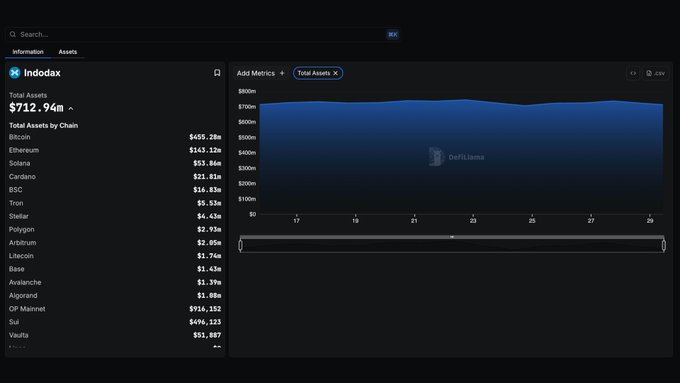680x383 pixels.
Task: Click the right range slider handle
Action: 664,246
